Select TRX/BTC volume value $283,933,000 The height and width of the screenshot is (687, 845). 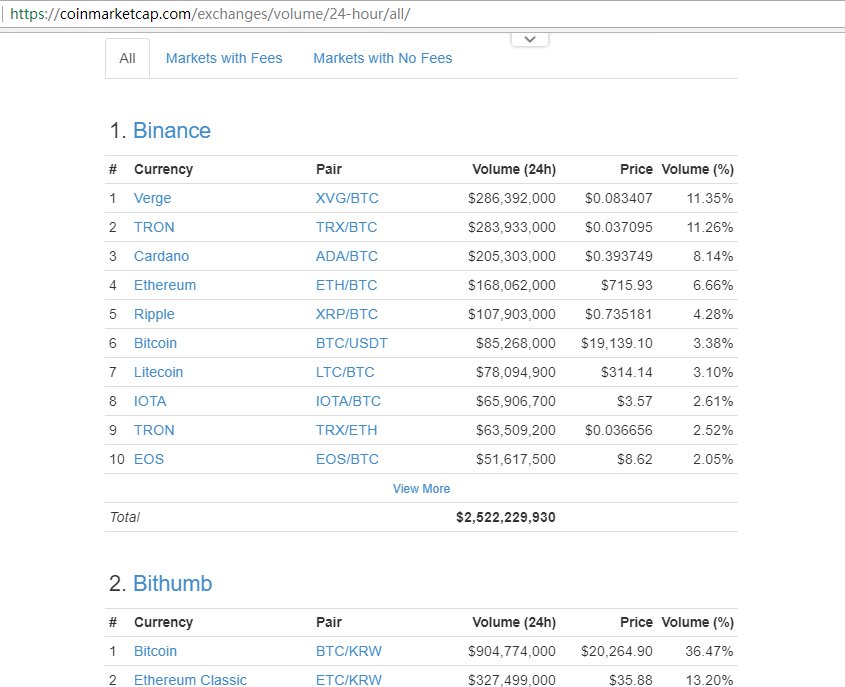tap(511, 227)
